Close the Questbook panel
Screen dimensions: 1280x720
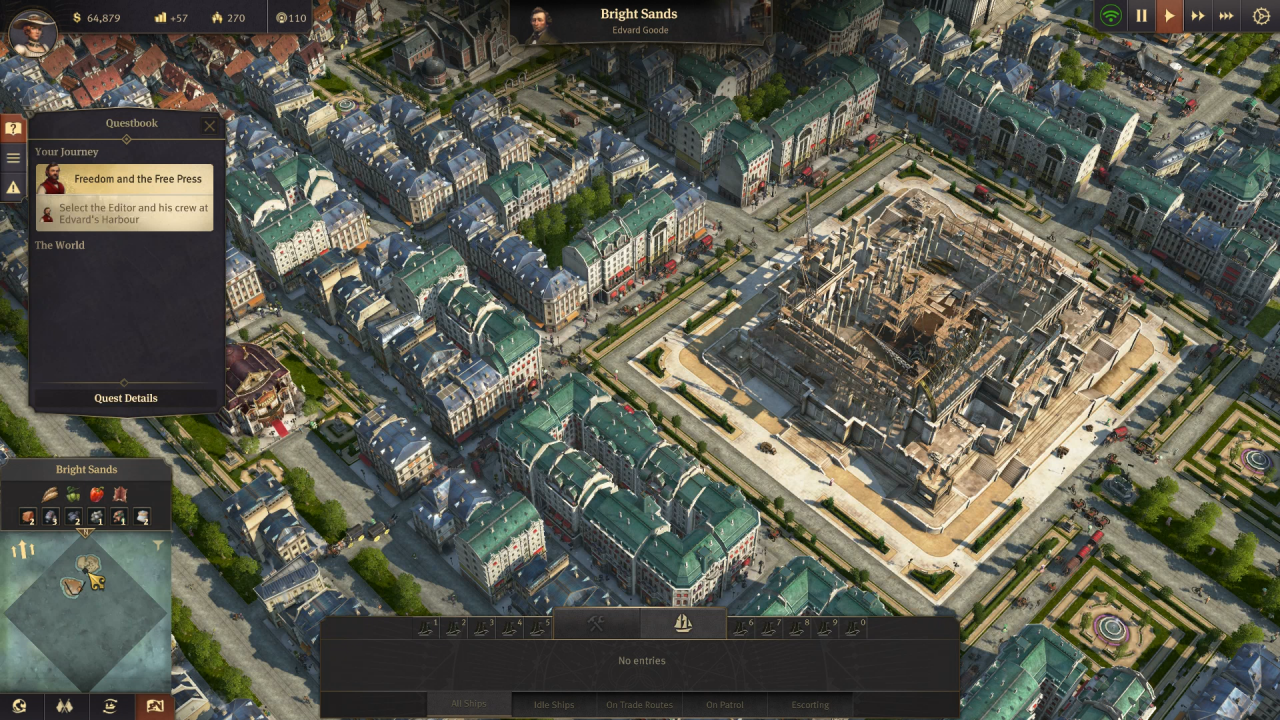click(x=209, y=126)
